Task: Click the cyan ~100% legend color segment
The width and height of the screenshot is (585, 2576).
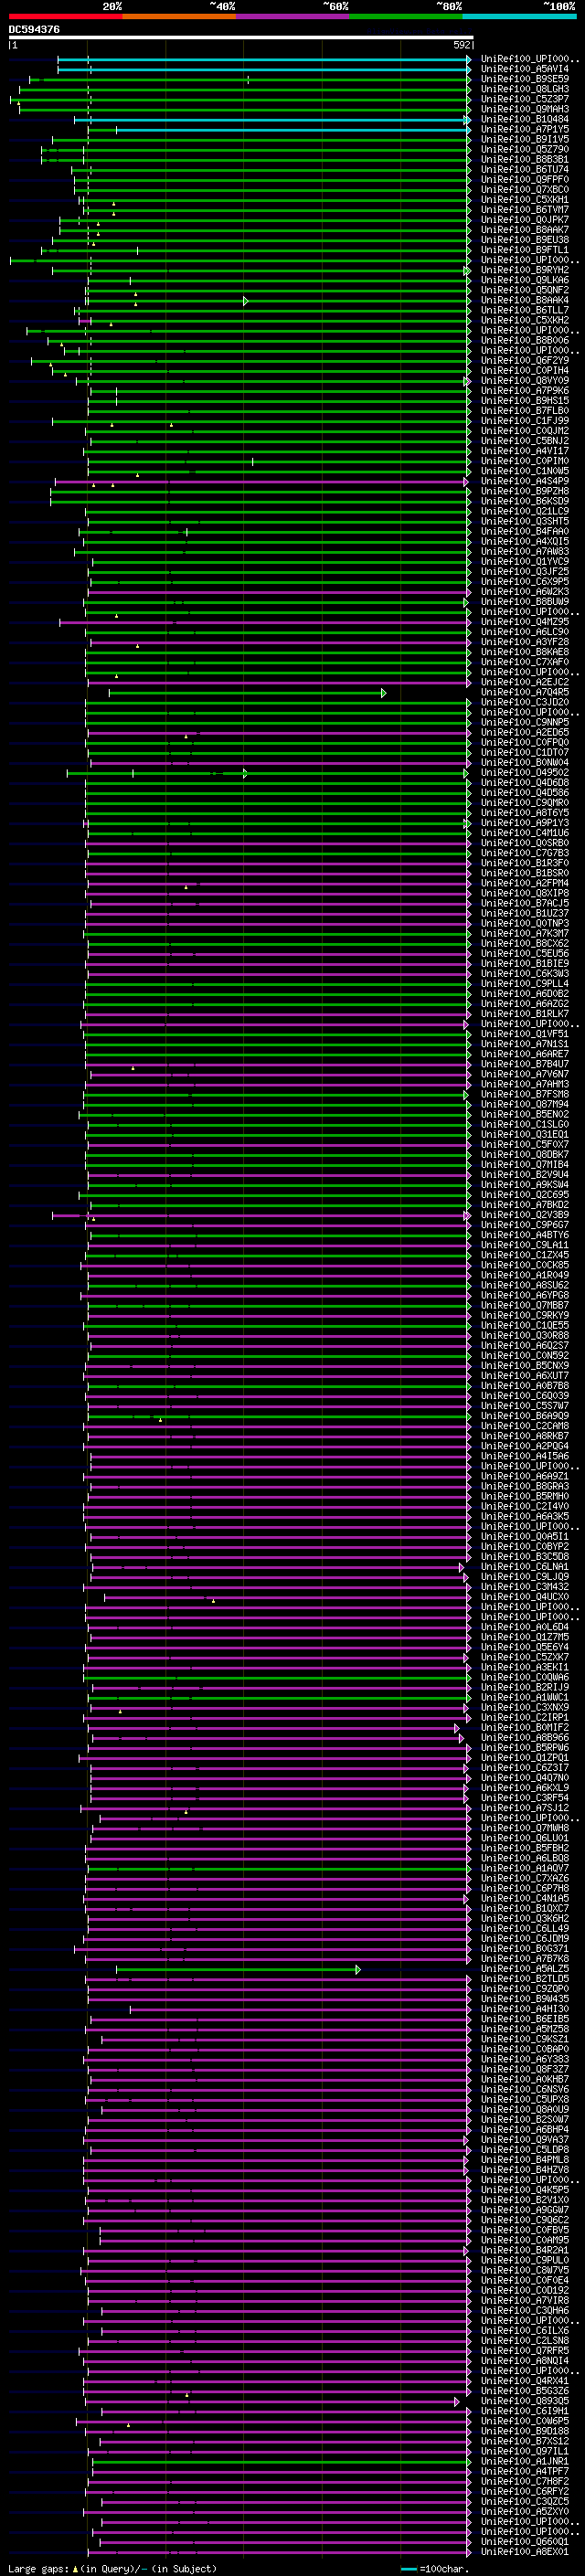Action: point(519,16)
